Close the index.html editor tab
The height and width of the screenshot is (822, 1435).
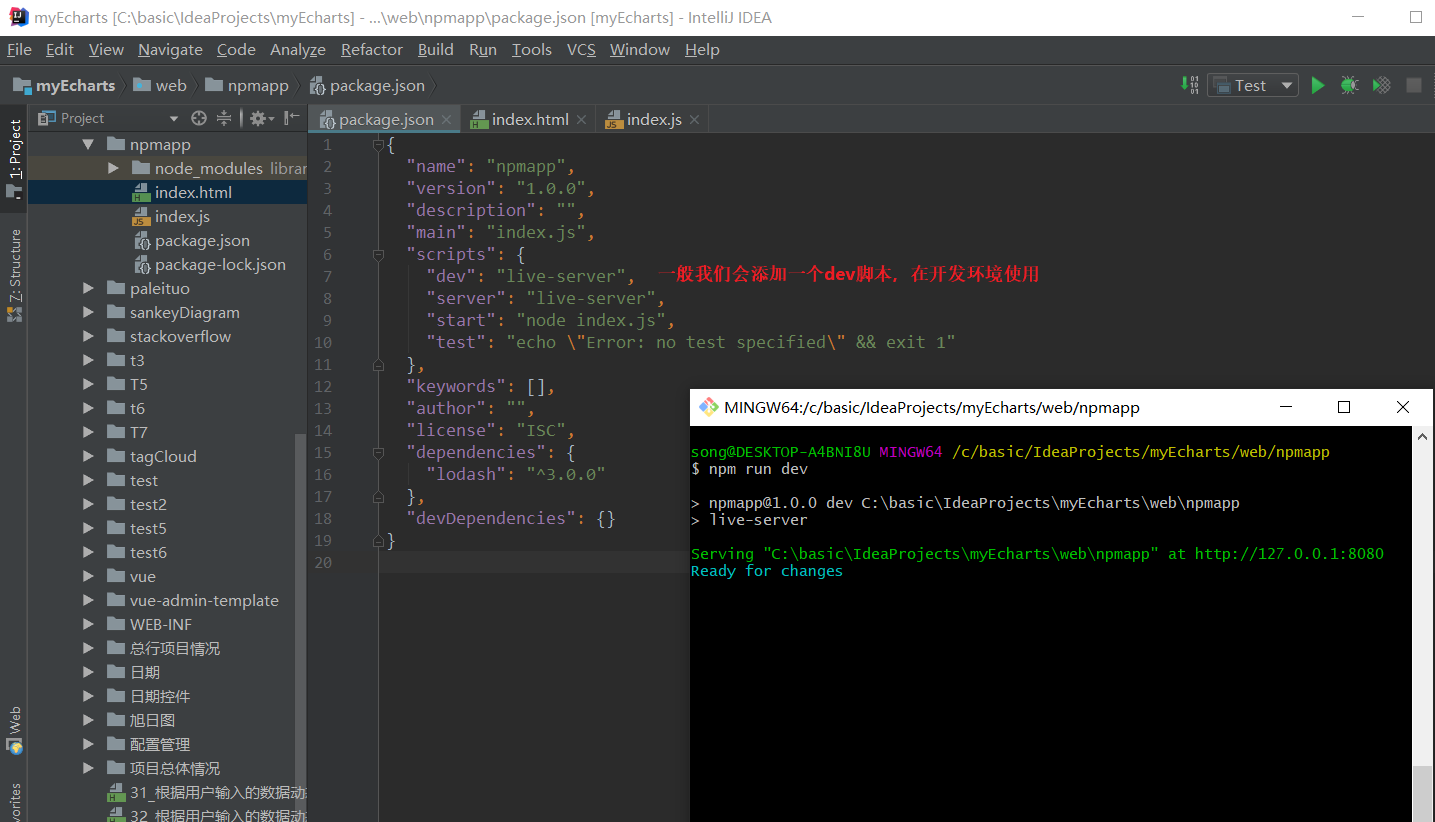click(582, 120)
